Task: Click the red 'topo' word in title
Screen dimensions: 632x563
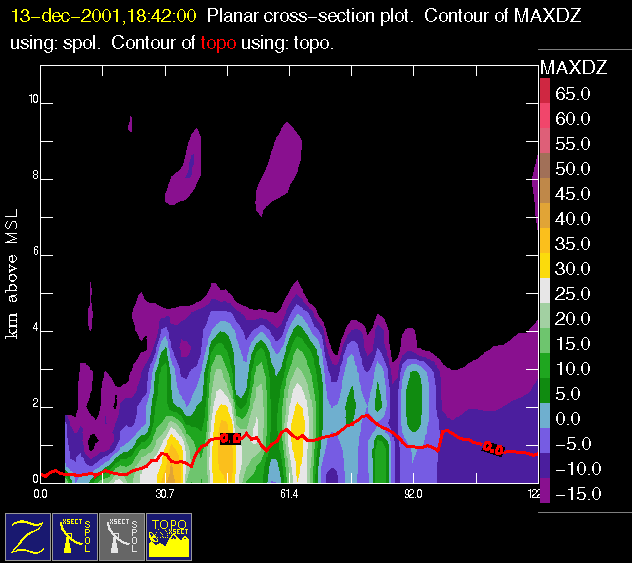Action: (x=217, y=44)
